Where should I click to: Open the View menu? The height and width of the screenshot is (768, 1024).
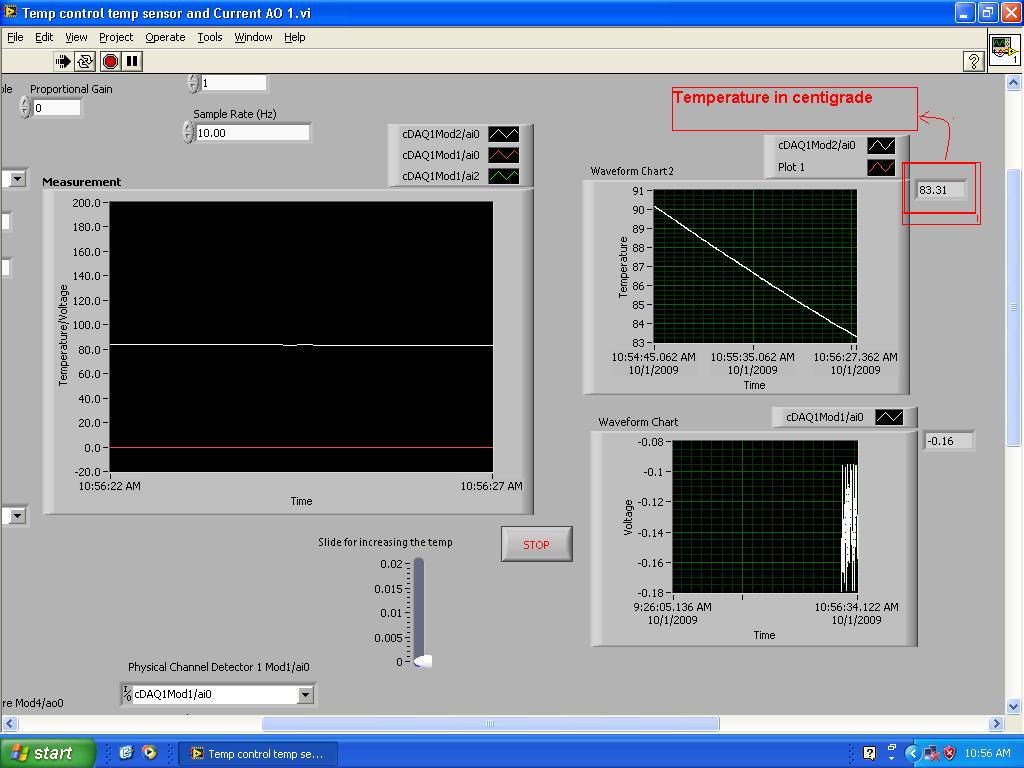(76, 37)
